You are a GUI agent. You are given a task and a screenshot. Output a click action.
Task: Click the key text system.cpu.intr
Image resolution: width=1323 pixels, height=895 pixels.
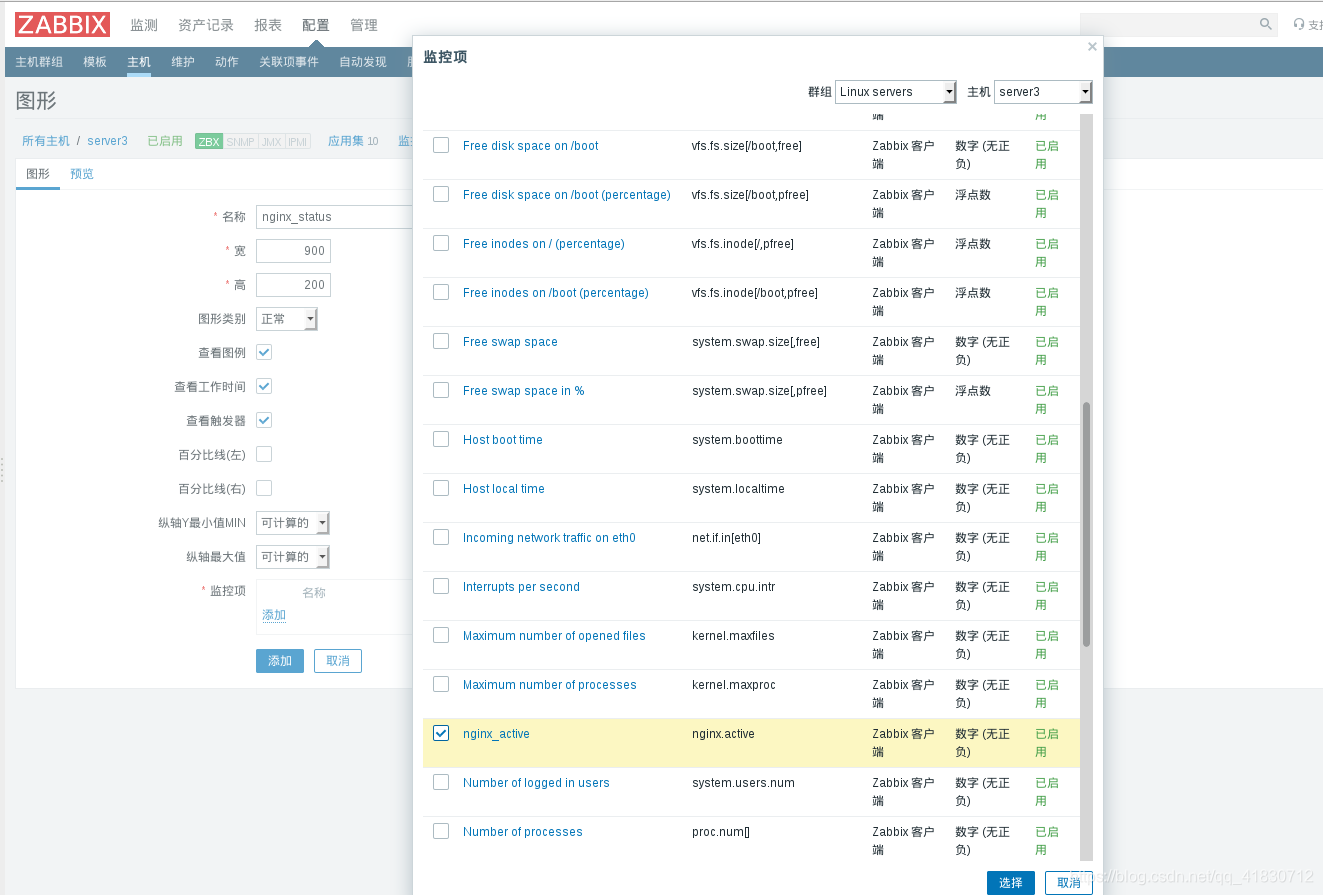tap(733, 587)
